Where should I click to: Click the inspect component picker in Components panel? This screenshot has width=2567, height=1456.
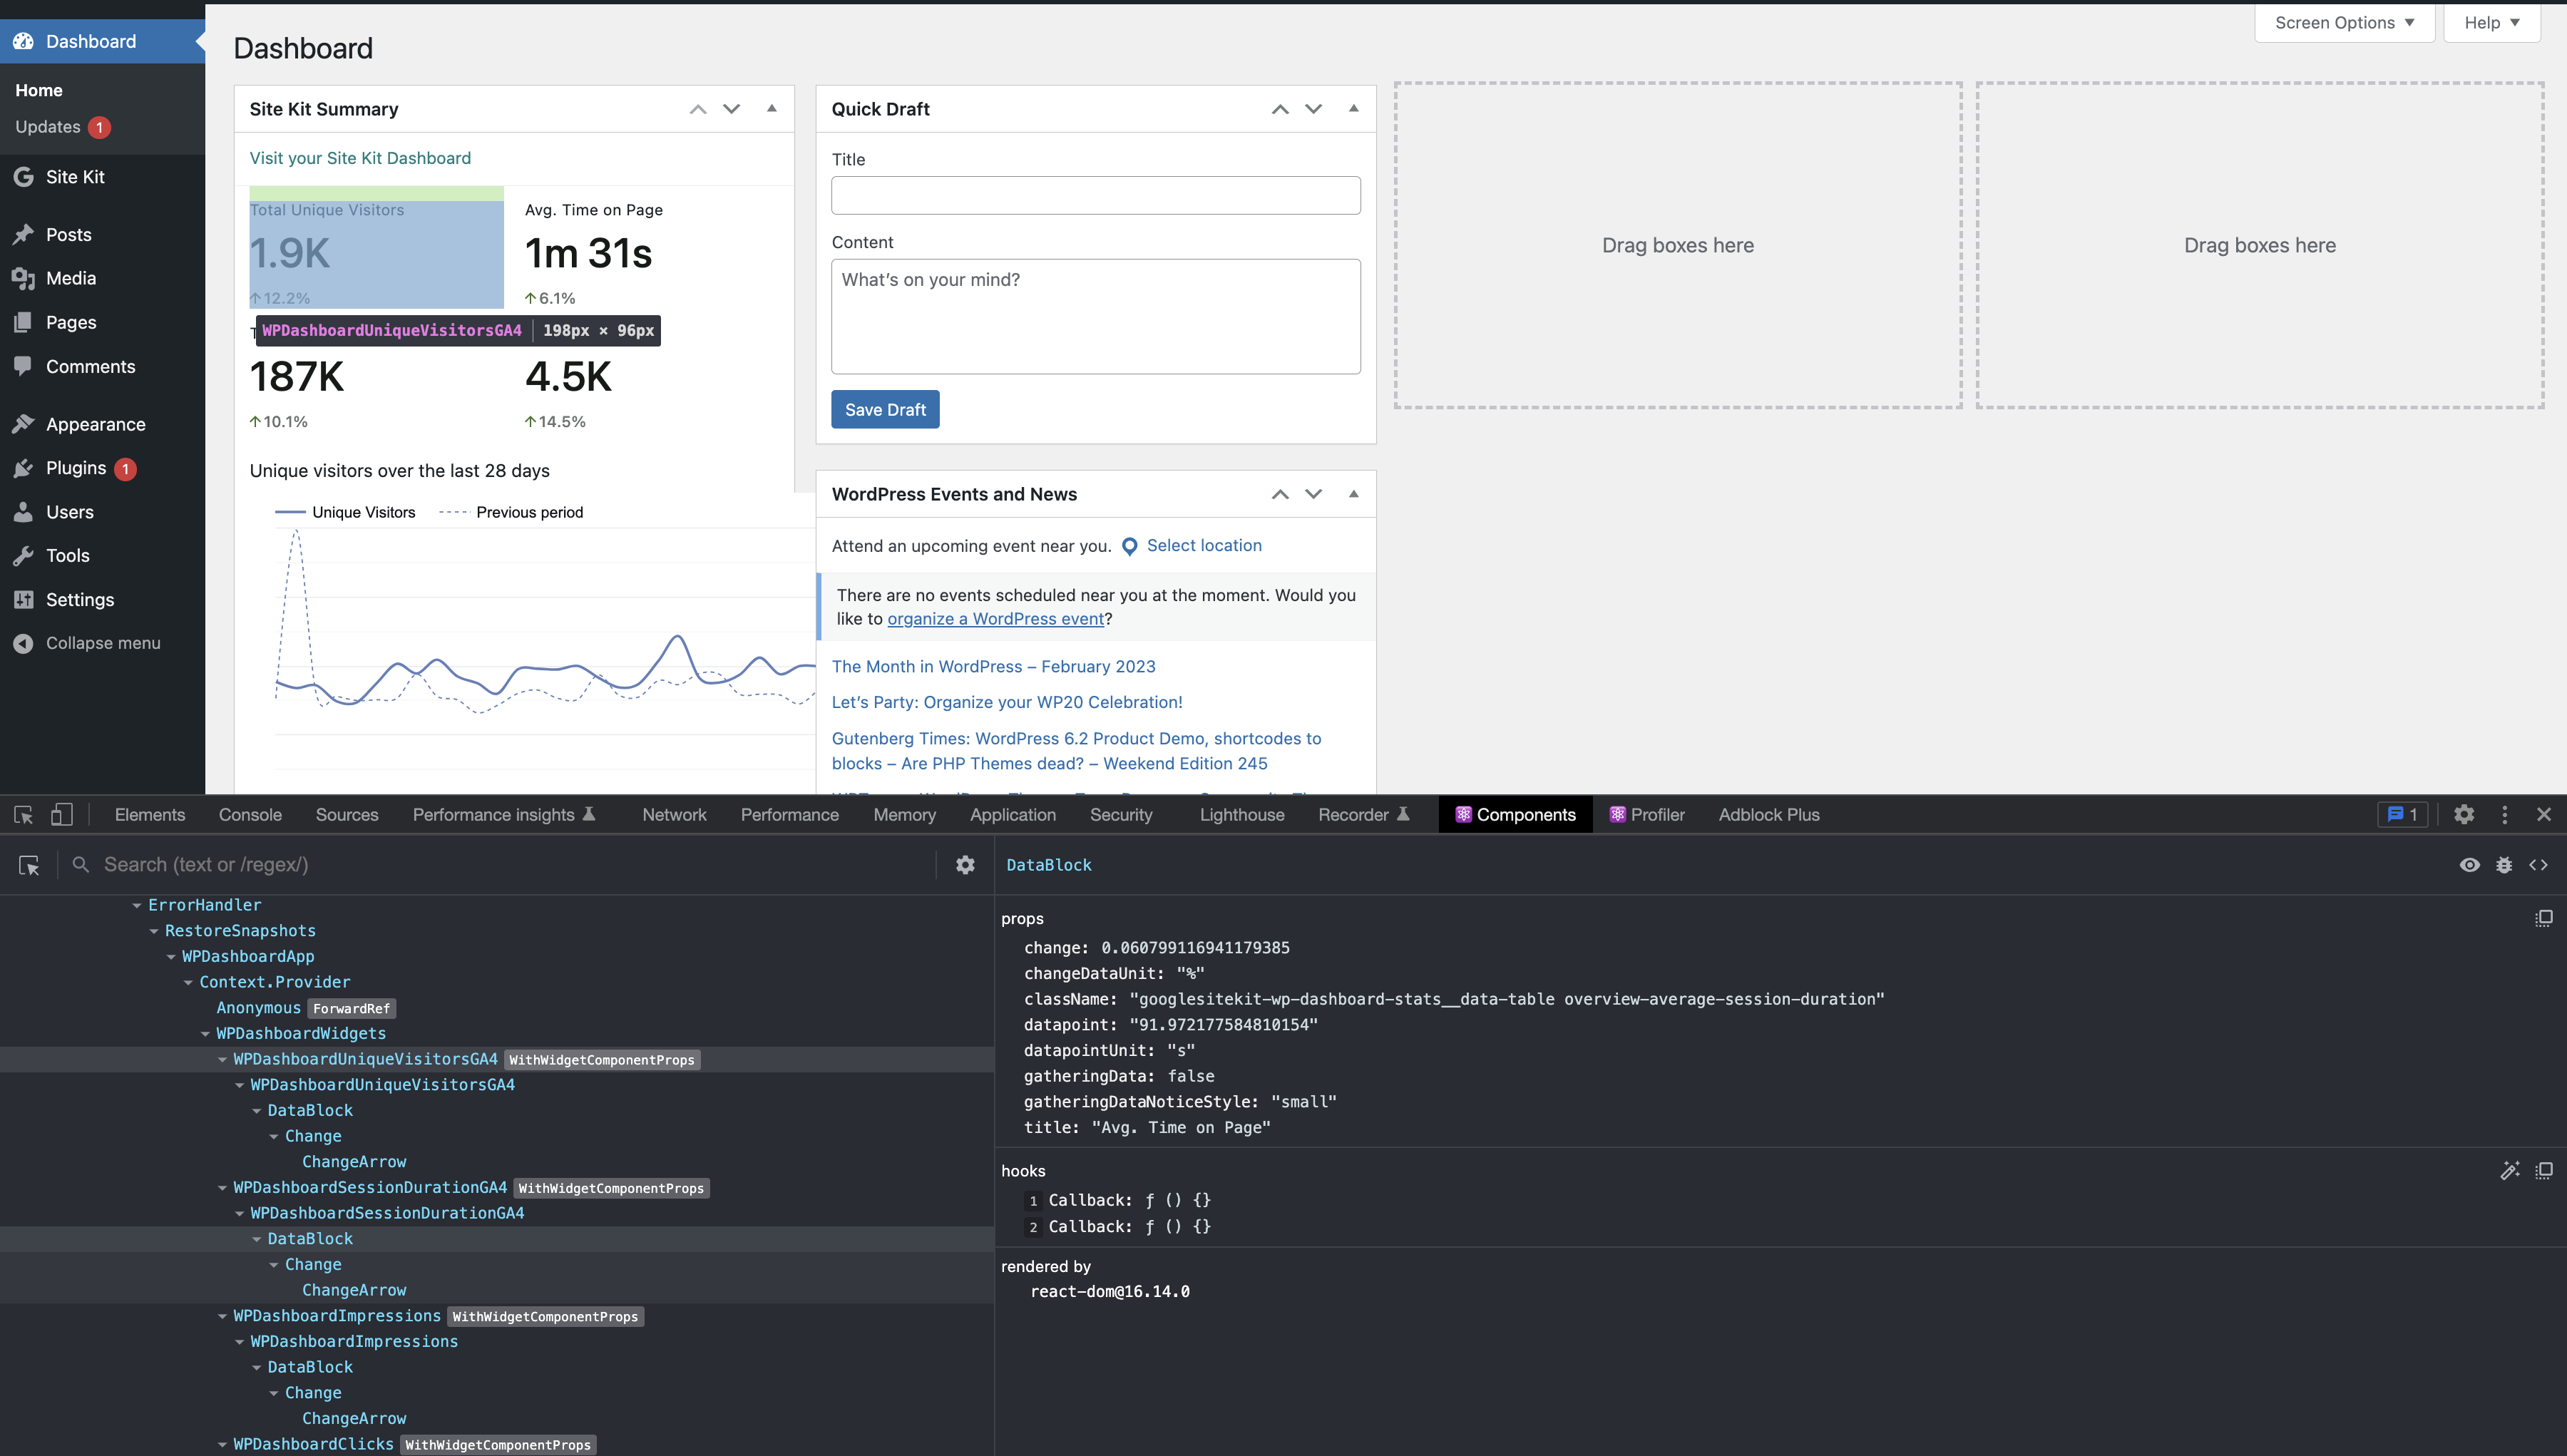[28, 865]
